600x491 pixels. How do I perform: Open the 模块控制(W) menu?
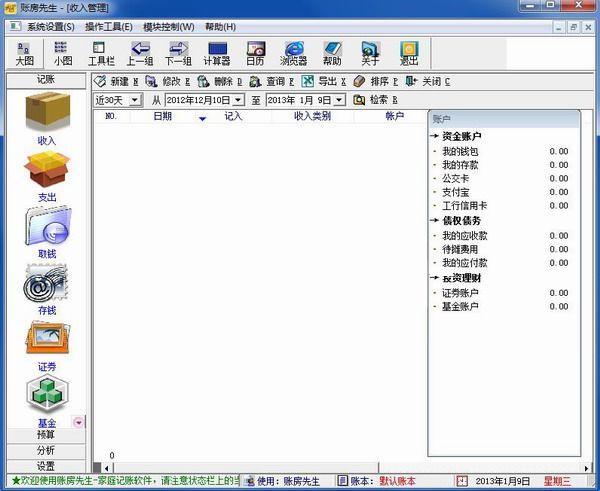169,27
